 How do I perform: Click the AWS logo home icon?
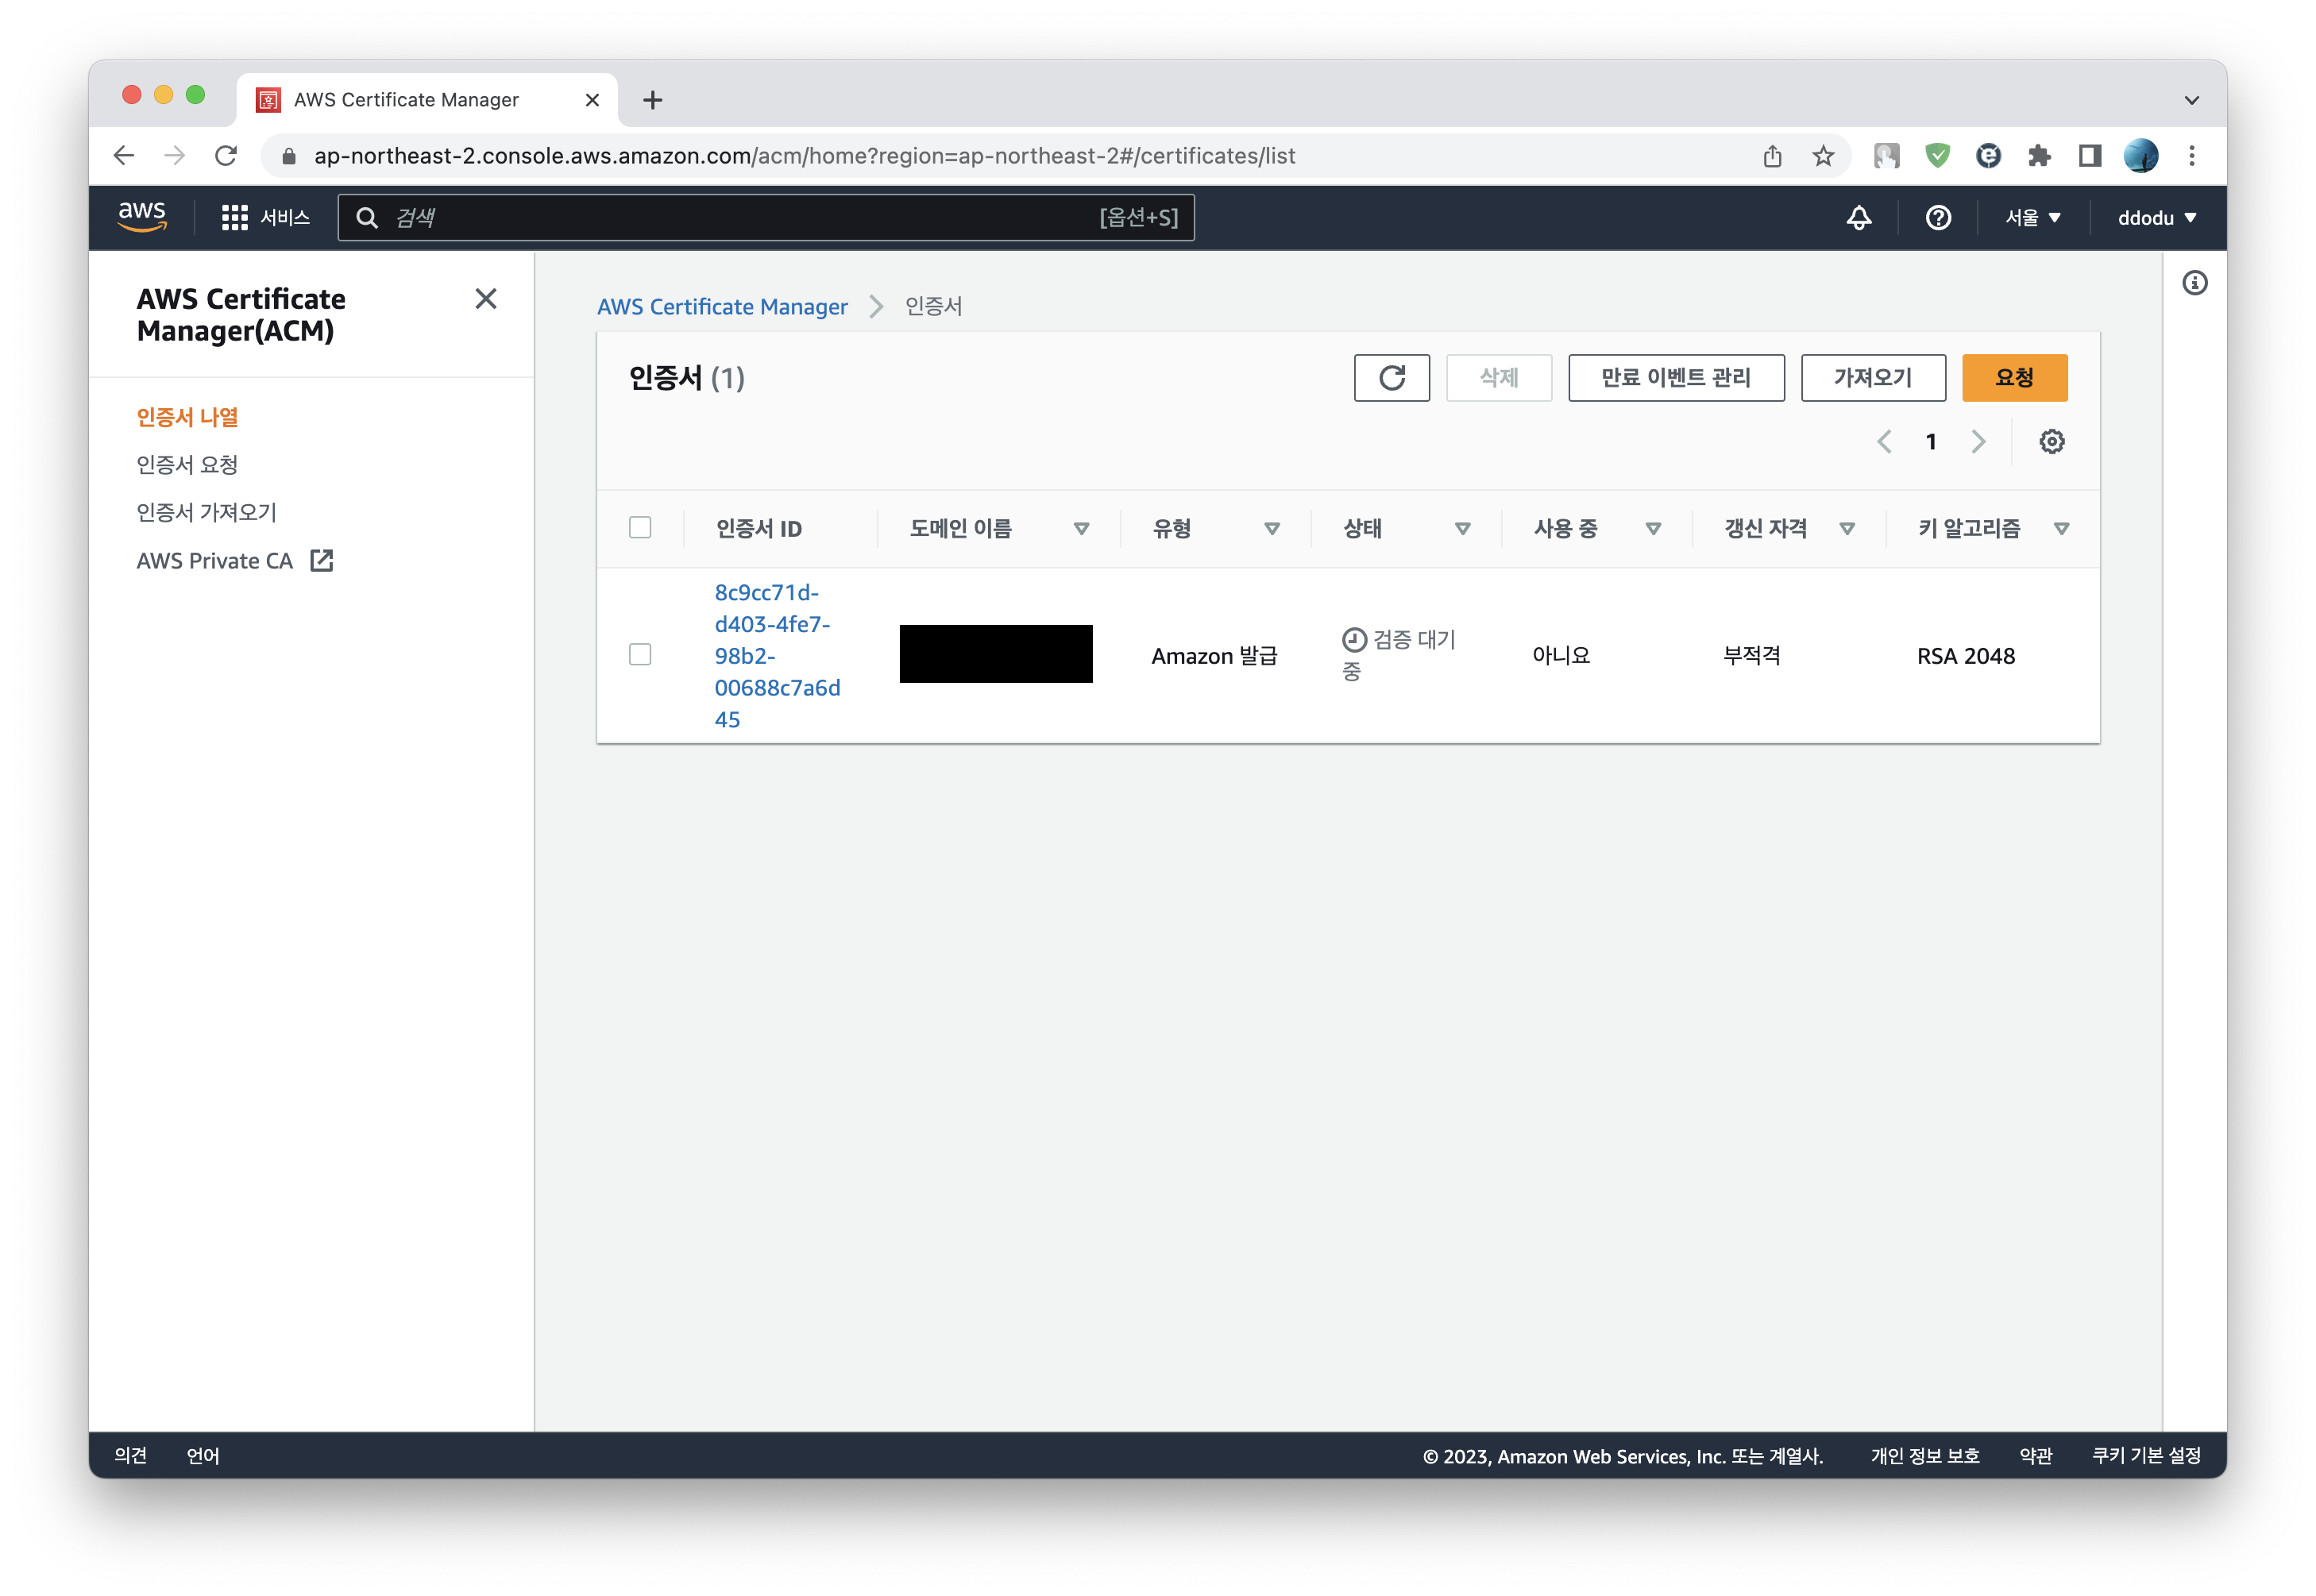(x=142, y=217)
